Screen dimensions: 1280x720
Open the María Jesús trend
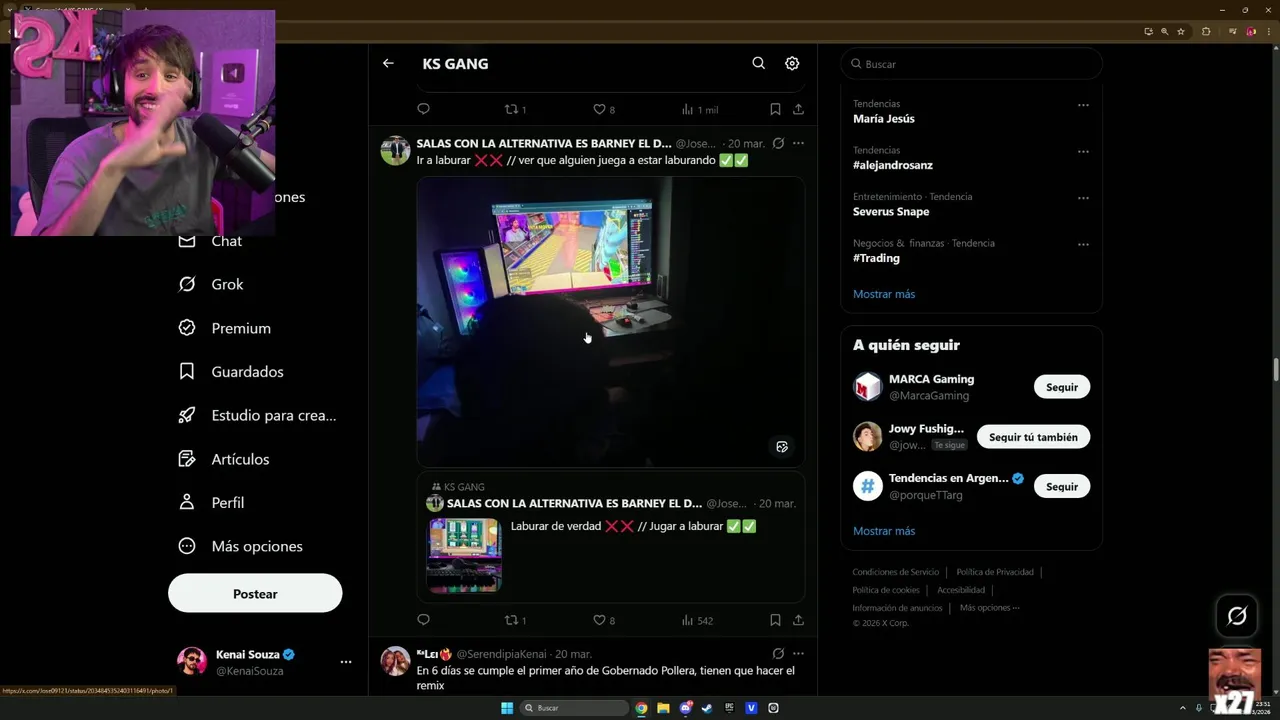tap(883, 118)
